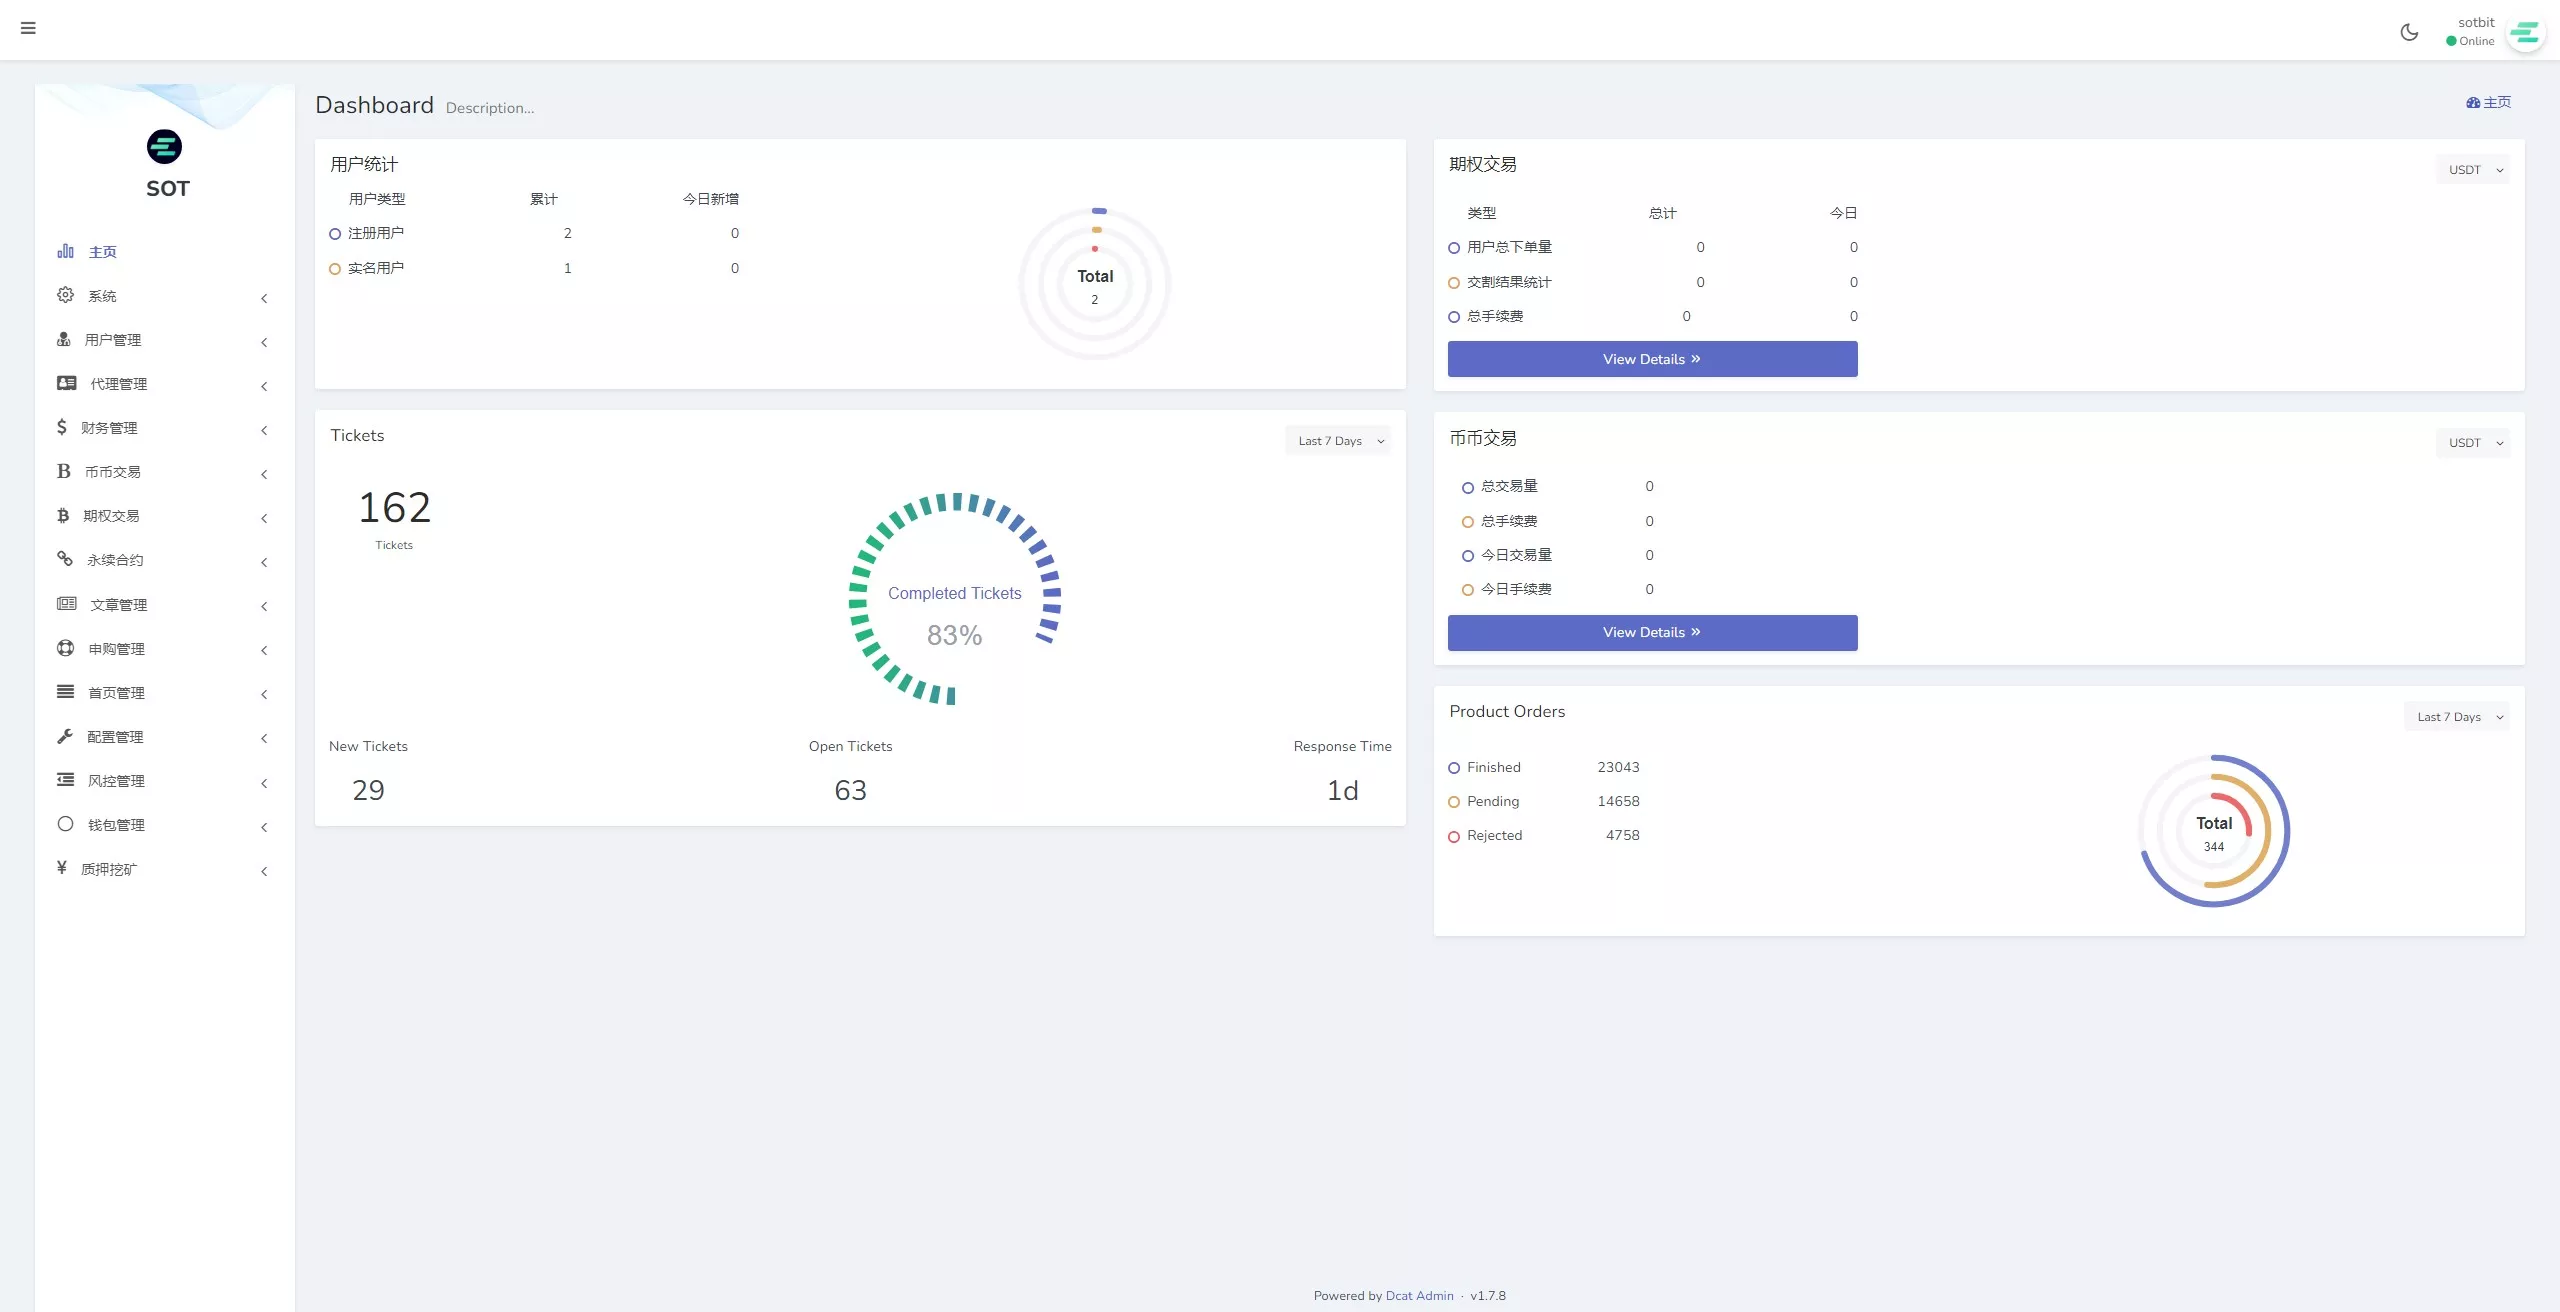Toggle dark mode moon icon
This screenshot has height=1312, width=2560.
pyautogui.click(x=2409, y=32)
